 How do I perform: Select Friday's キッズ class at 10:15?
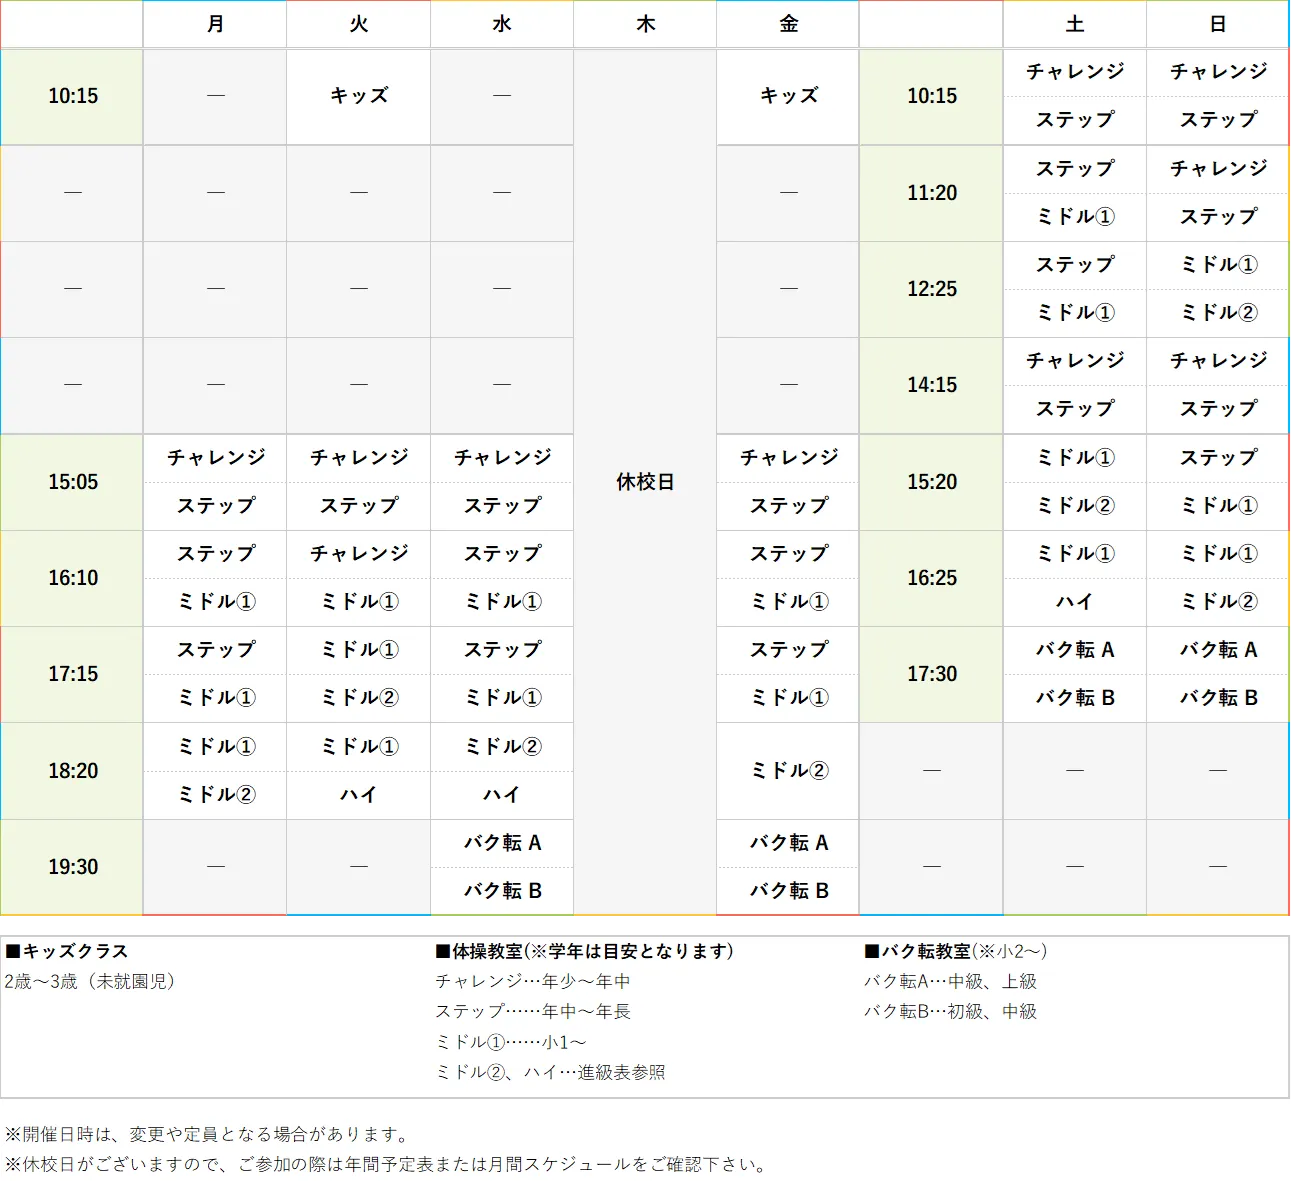pos(788,96)
